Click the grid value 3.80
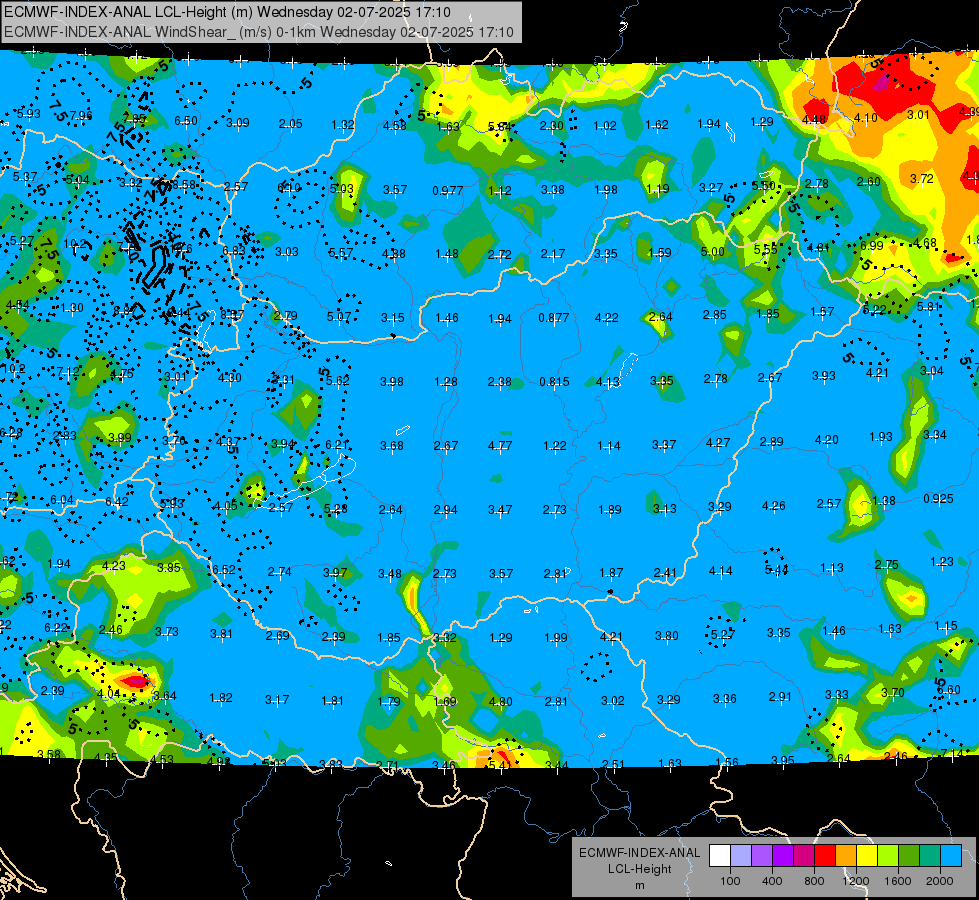The width and height of the screenshot is (979, 900). click(666, 635)
